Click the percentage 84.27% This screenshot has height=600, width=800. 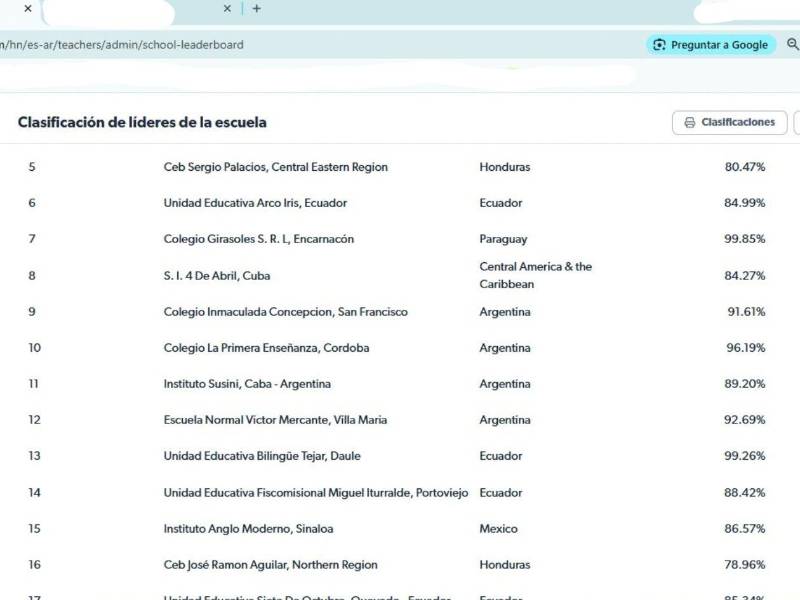(x=745, y=276)
